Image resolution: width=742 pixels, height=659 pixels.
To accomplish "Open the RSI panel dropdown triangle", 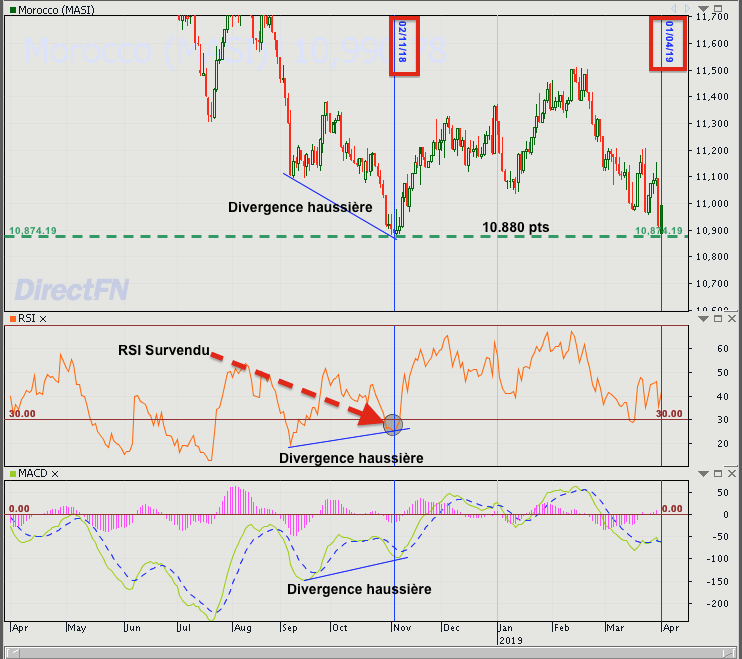I will pyautogui.click(x=702, y=318).
